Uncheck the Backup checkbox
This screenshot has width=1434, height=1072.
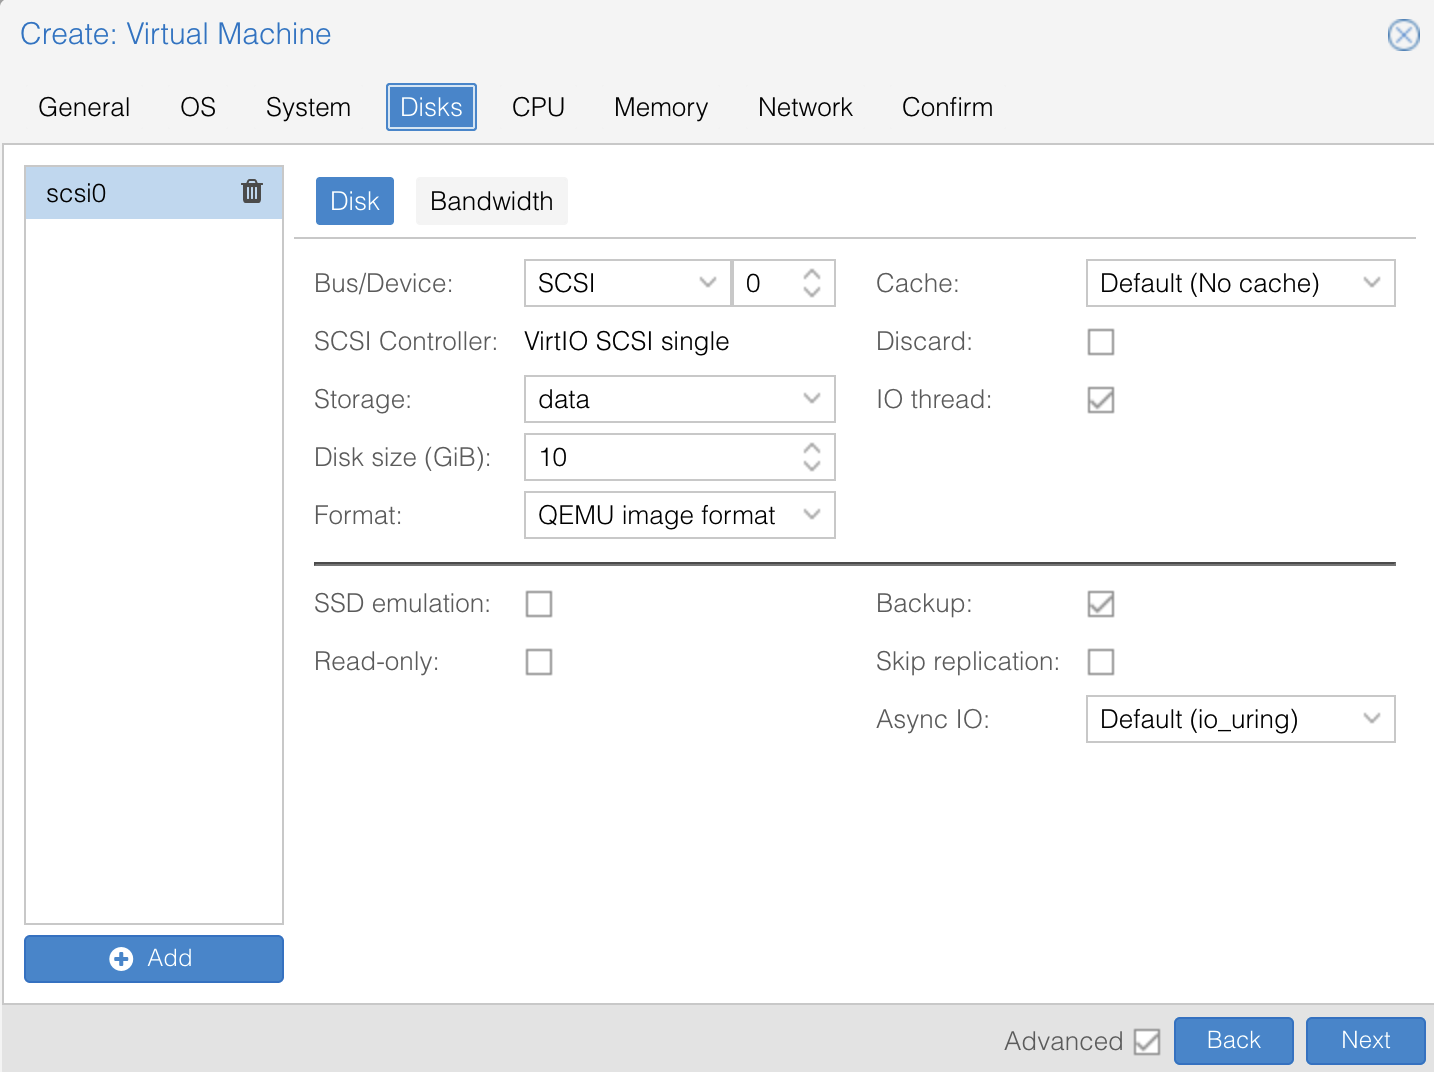(x=1100, y=604)
